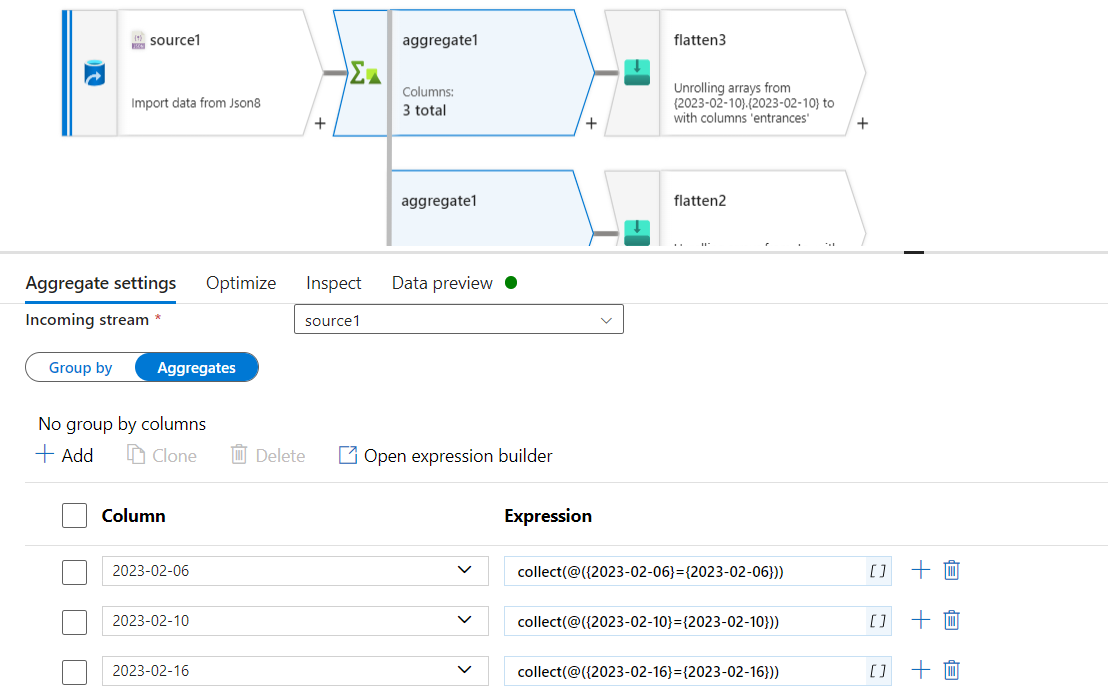Add a row after 2023-02-10

[921, 620]
